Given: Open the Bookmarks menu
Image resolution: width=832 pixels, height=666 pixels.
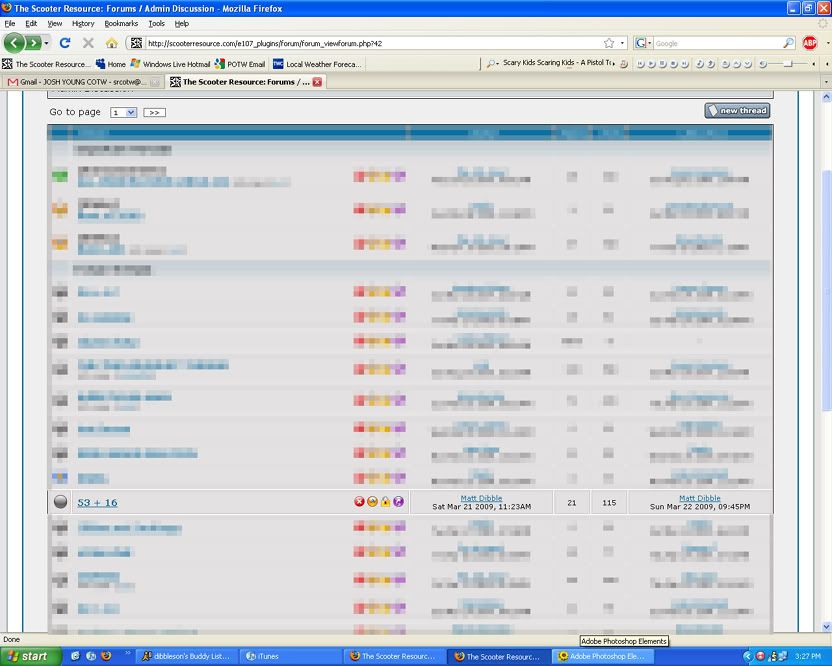Looking at the screenshot, I should coord(121,23).
